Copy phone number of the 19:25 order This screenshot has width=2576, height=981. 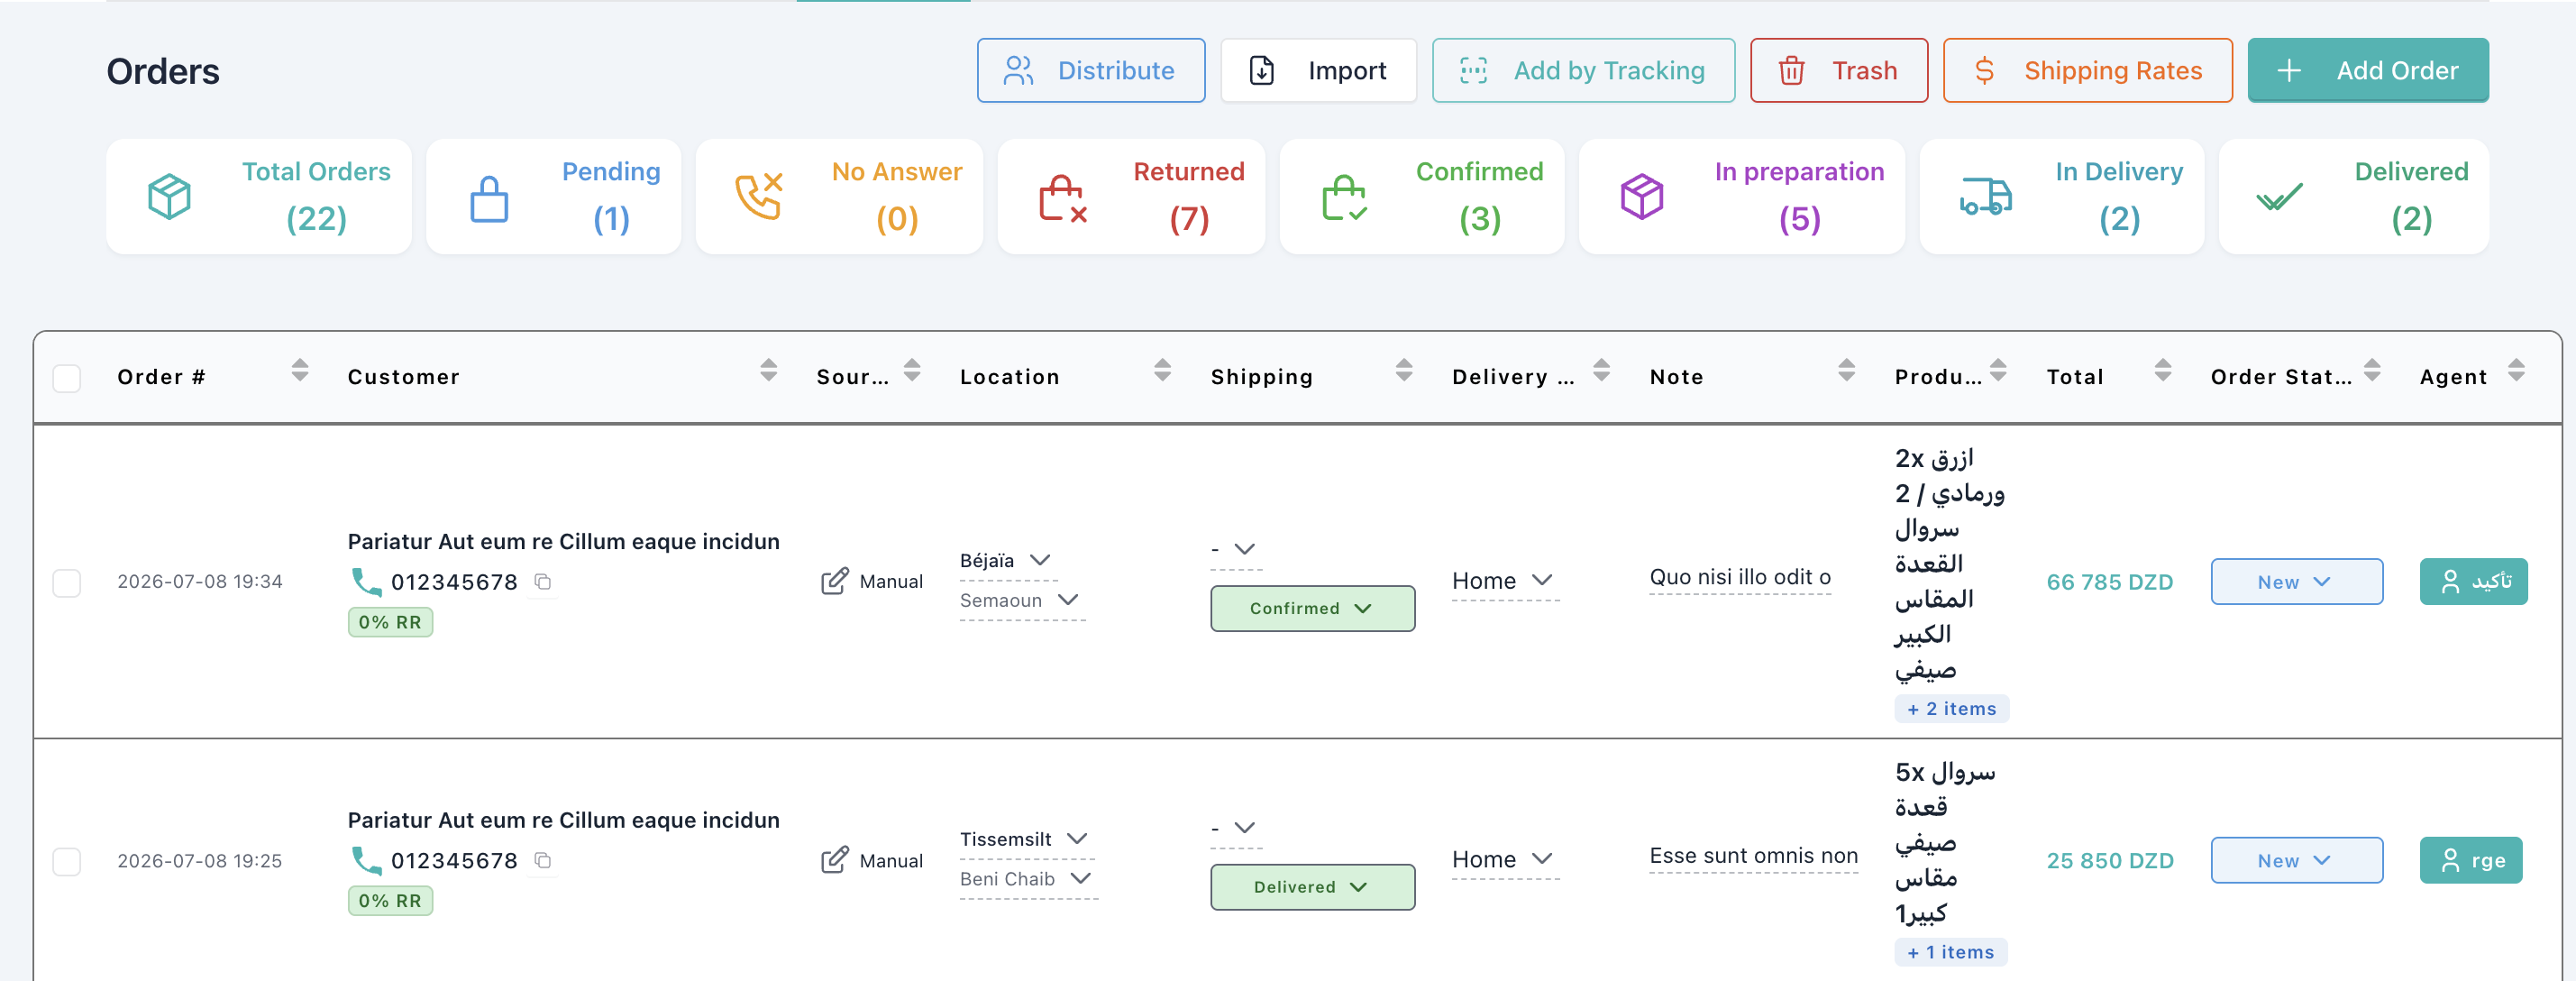click(543, 860)
